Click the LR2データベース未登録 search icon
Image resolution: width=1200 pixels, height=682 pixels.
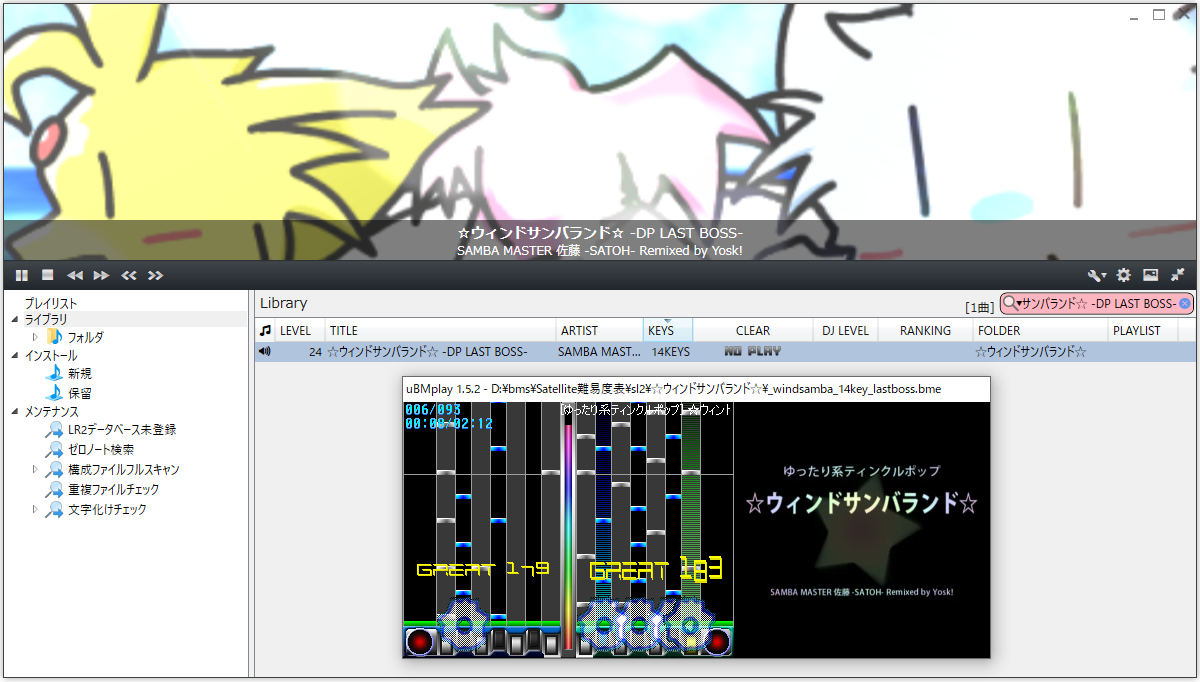pyautogui.click(x=54, y=430)
